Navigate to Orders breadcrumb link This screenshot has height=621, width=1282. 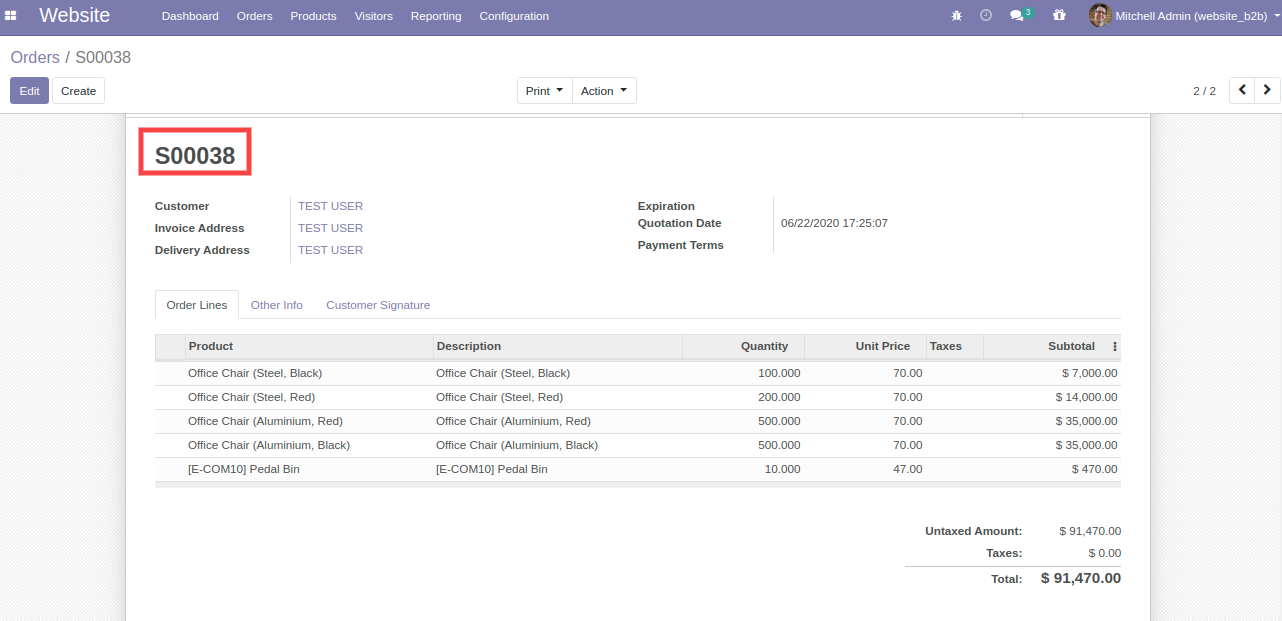point(35,58)
